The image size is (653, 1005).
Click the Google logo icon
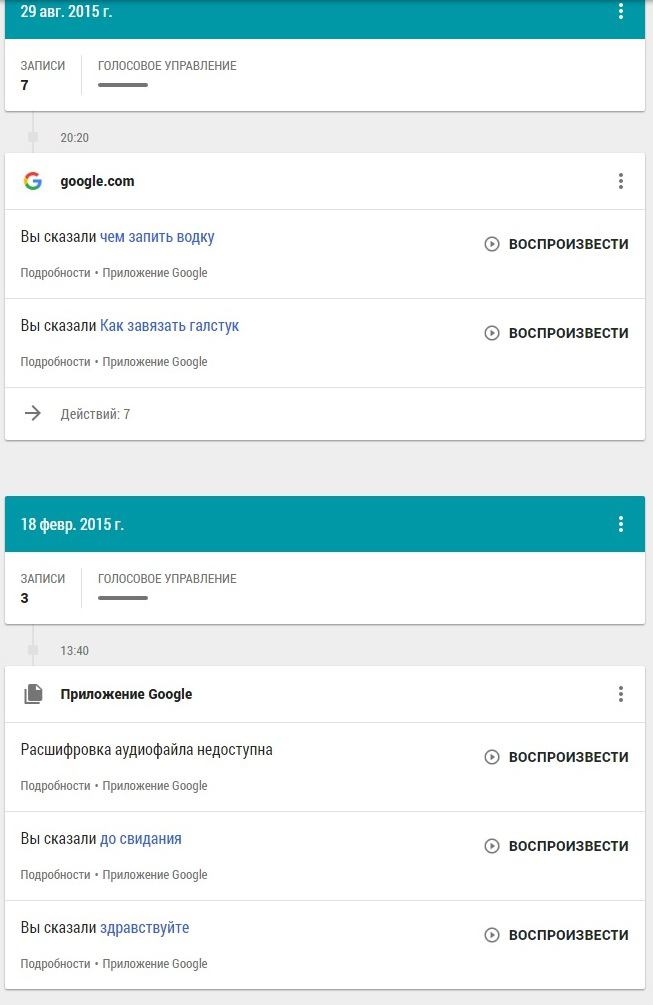(x=33, y=181)
